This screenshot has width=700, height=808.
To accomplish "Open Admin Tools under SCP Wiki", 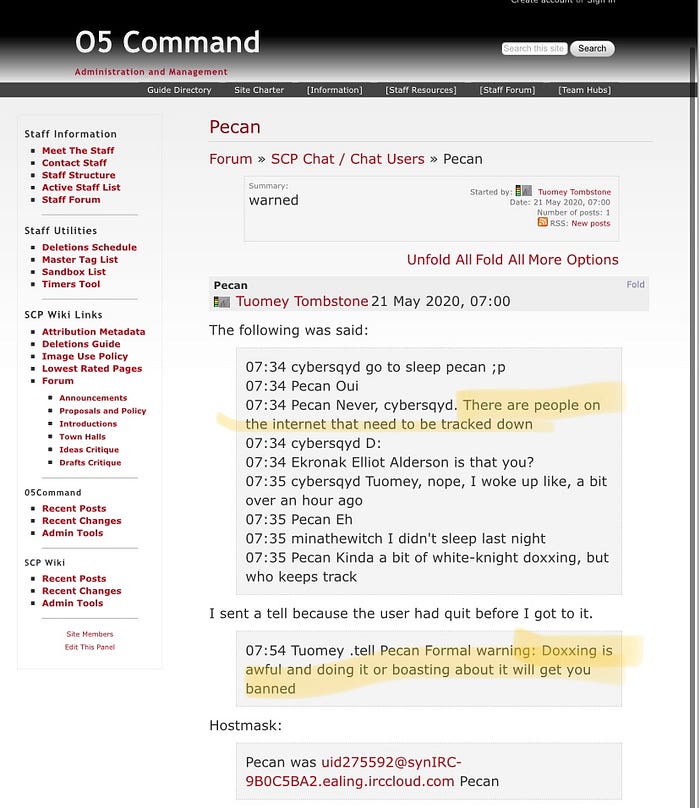I will pyautogui.click(x=72, y=603).
